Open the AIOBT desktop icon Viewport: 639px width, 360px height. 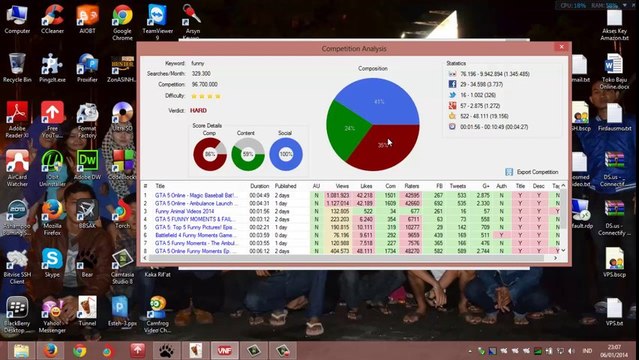(x=87, y=19)
